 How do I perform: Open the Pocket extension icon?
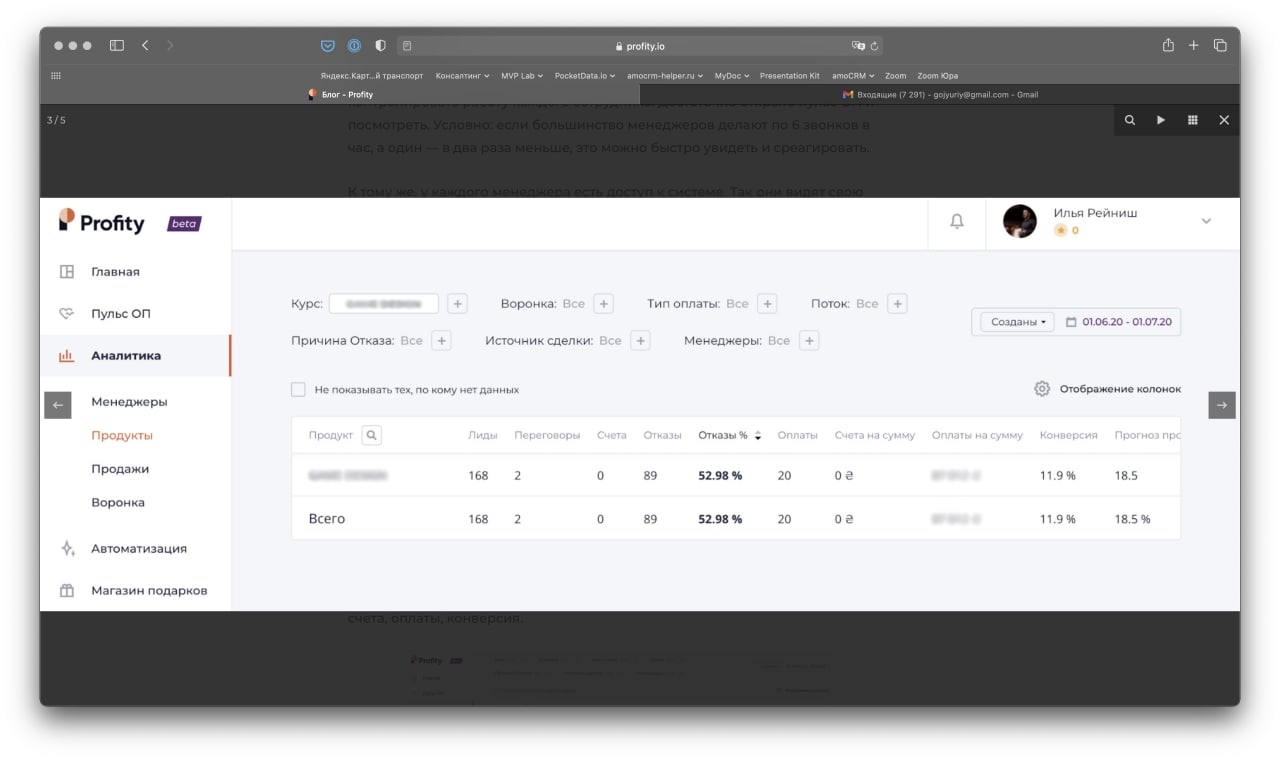click(327, 46)
